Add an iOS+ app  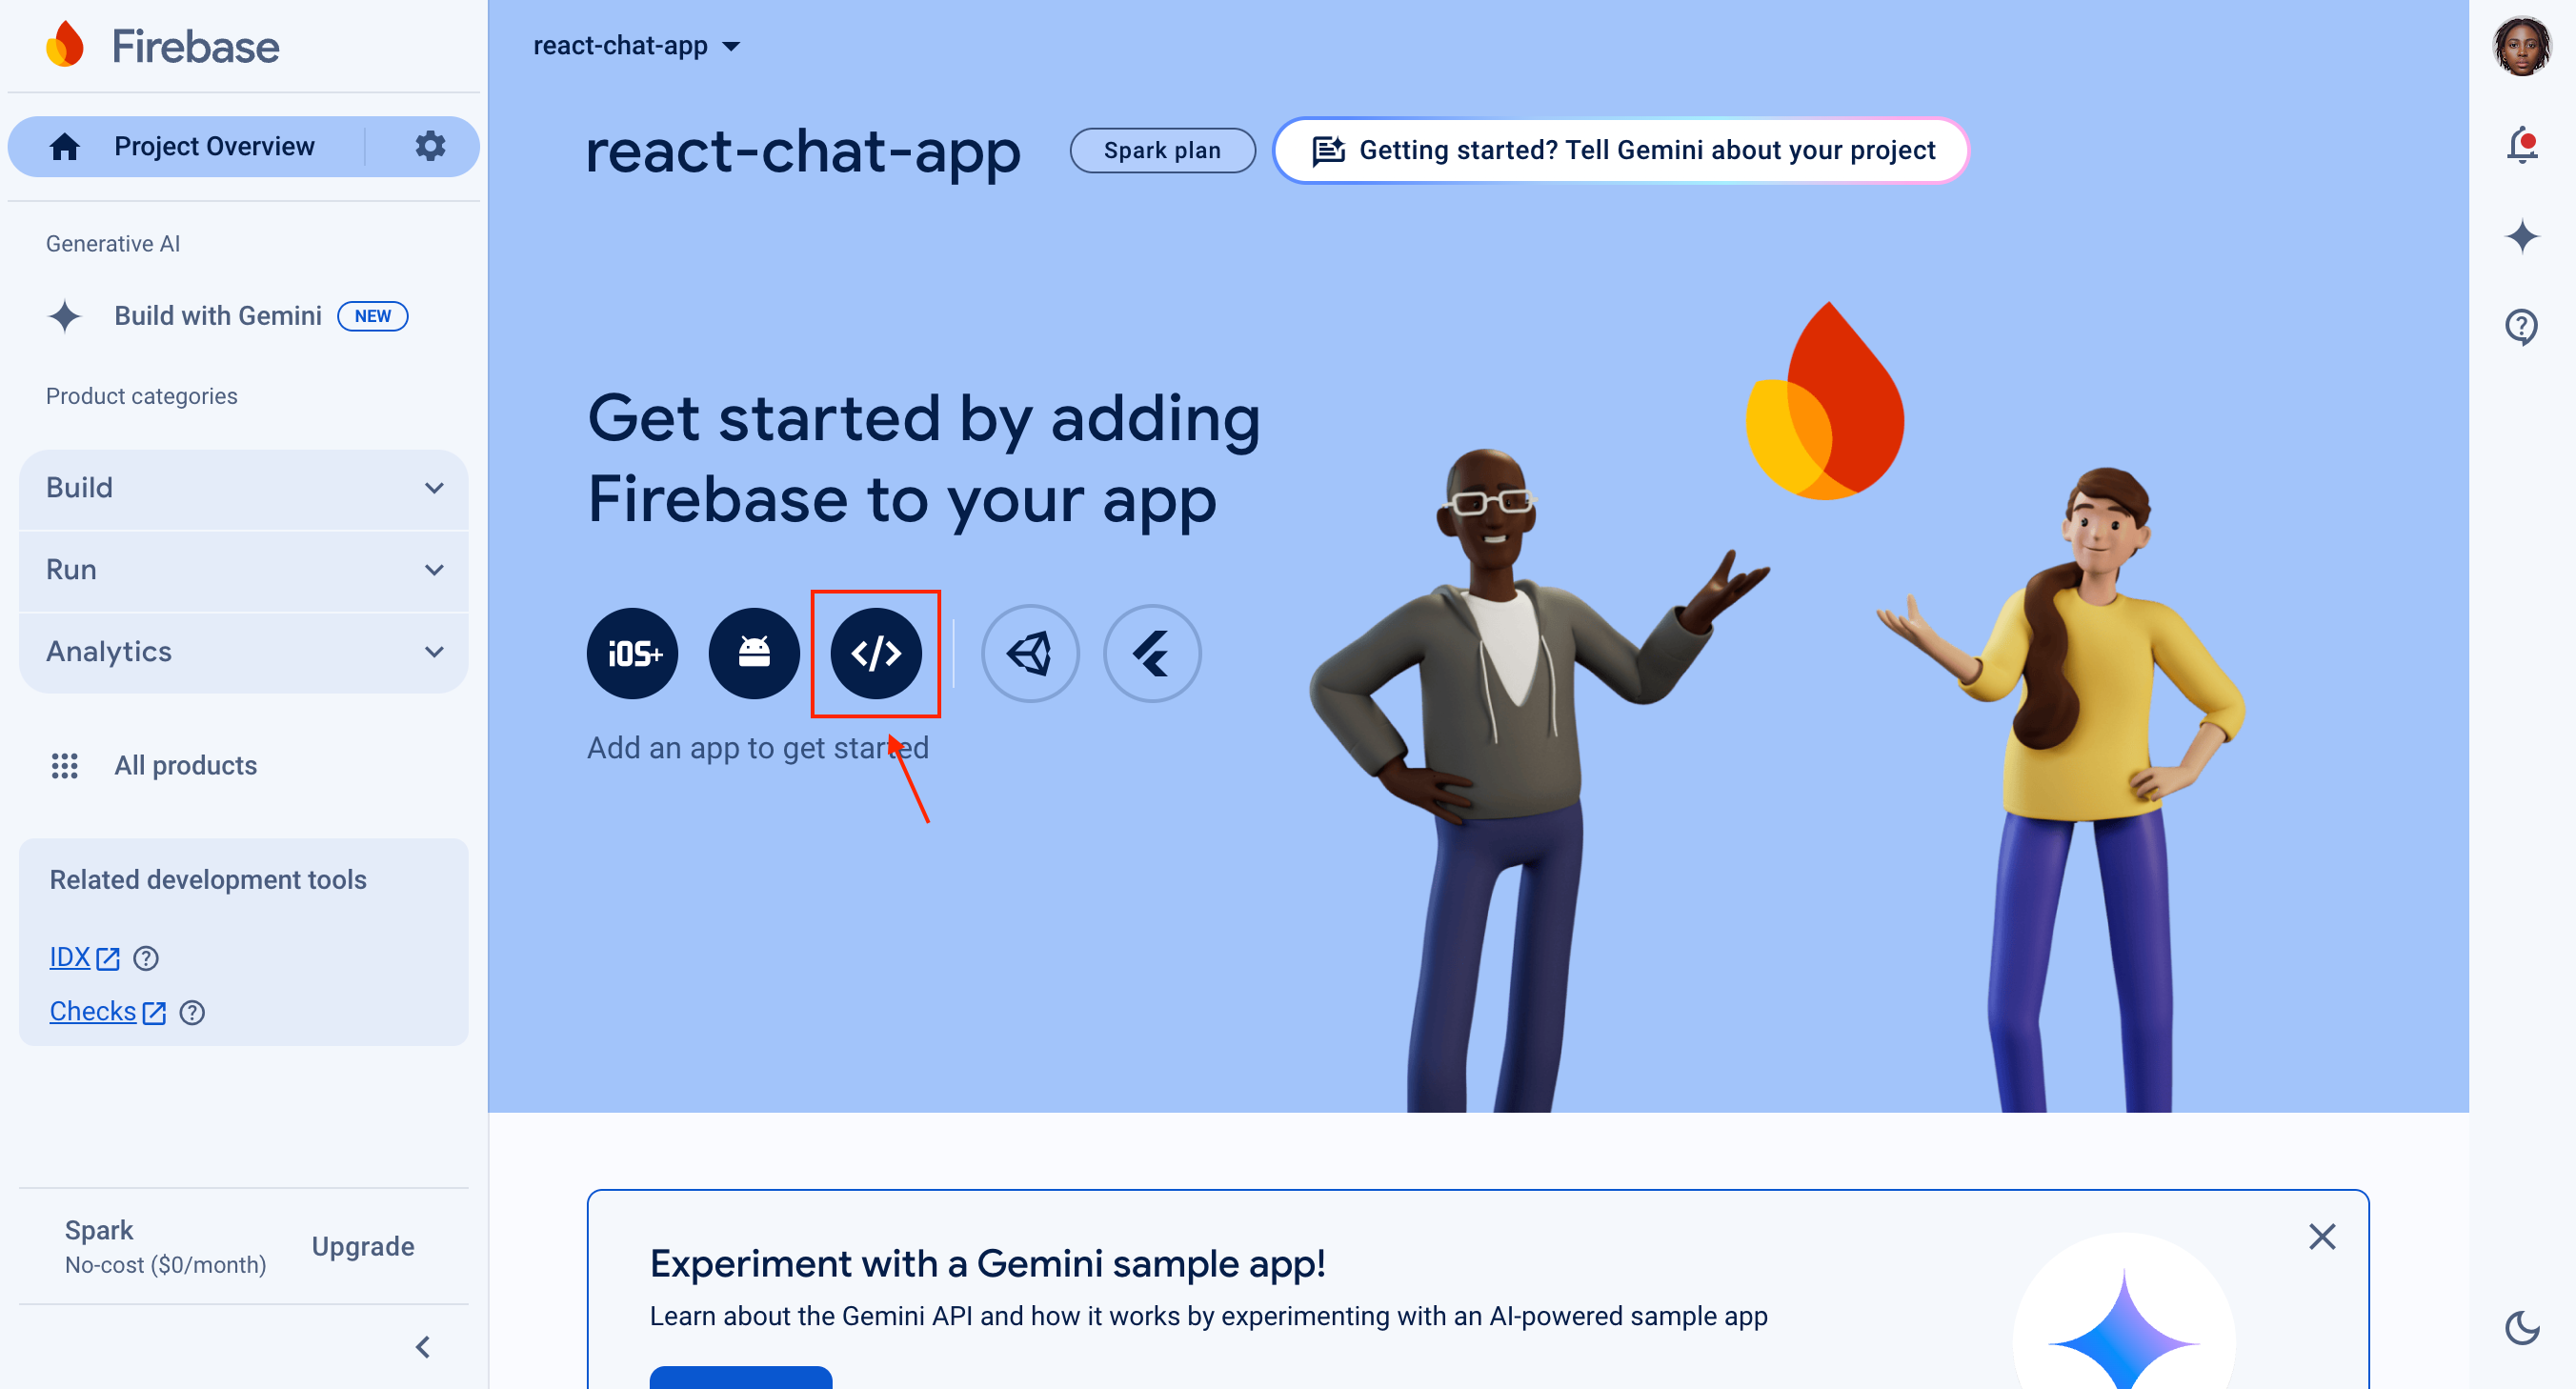click(632, 653)
